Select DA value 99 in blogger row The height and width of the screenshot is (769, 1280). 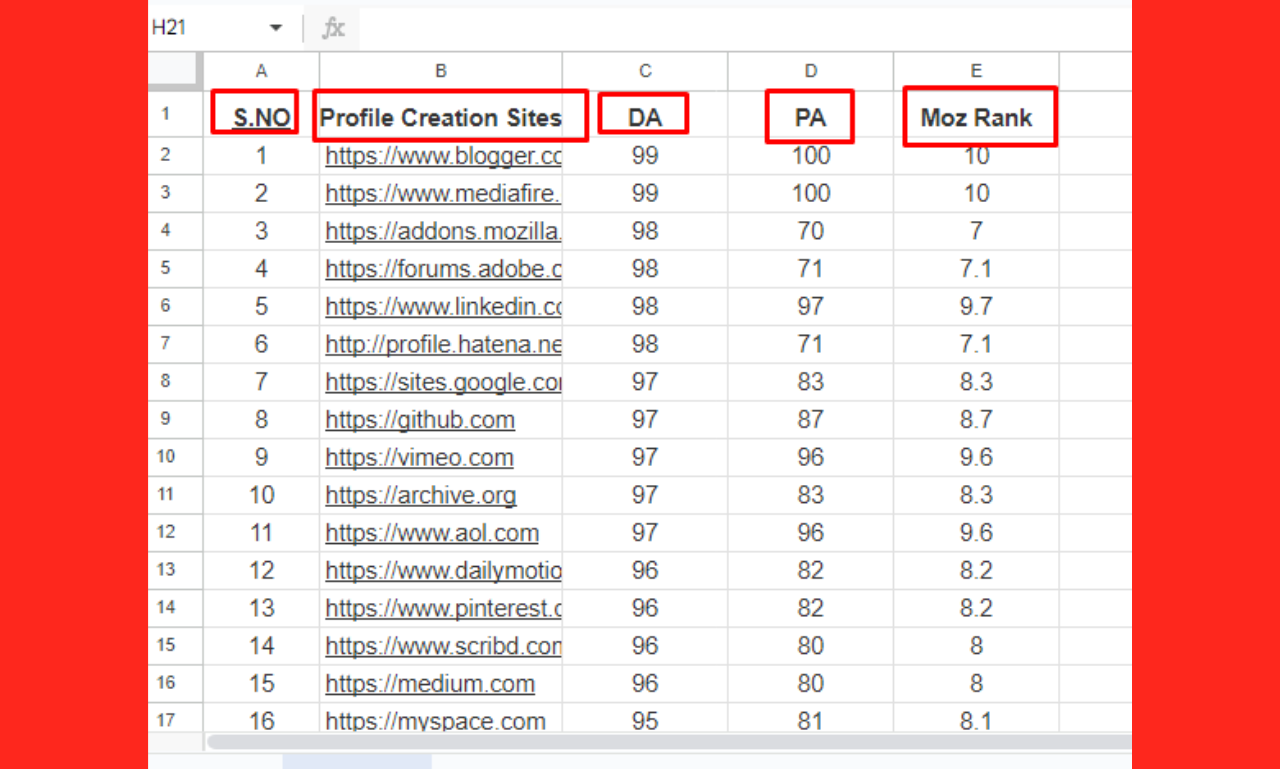pyautogui.click(x=645, y=156)
